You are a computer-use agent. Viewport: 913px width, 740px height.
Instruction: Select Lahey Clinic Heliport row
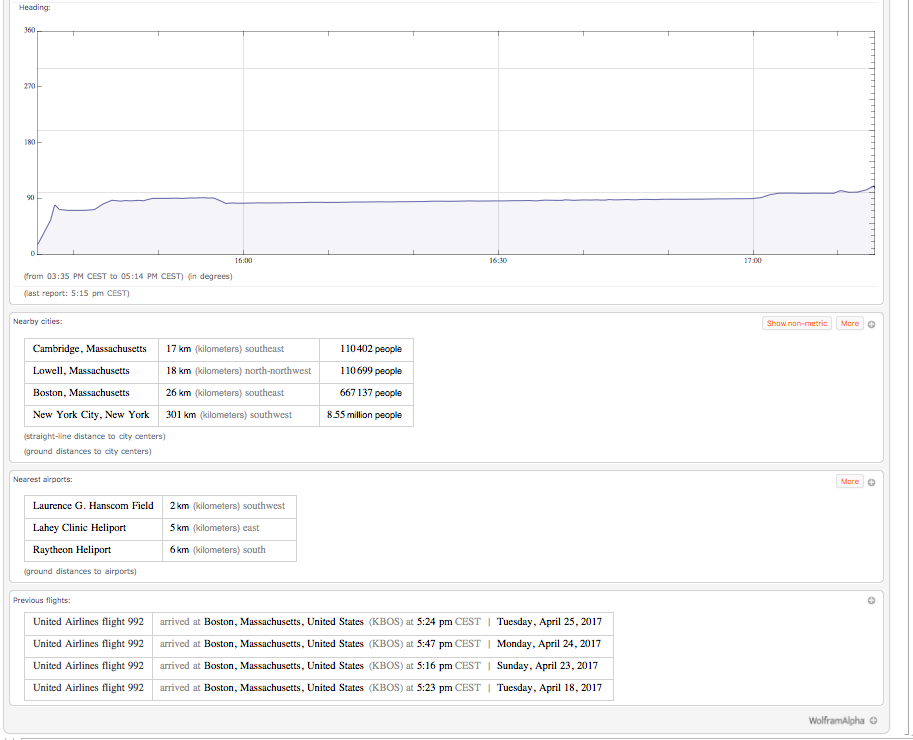[x=160, y=528]
